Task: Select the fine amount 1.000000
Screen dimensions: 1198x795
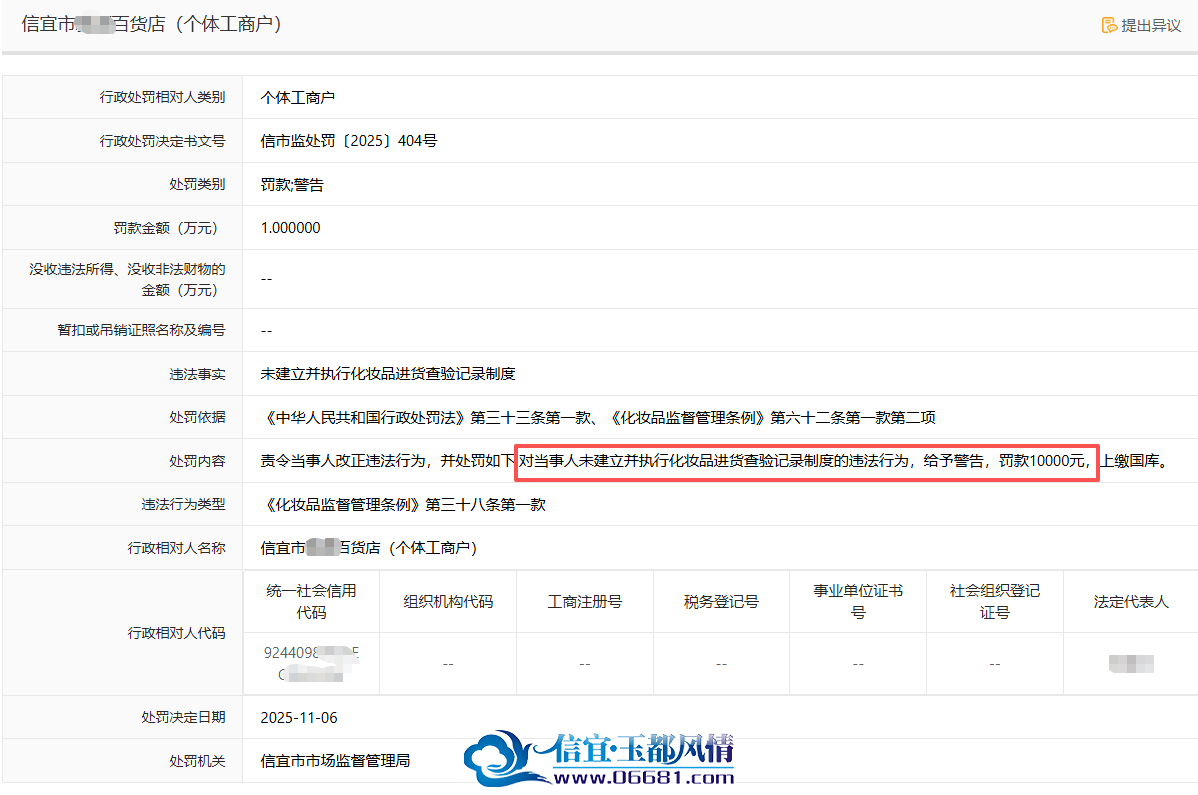Action: 290,228
